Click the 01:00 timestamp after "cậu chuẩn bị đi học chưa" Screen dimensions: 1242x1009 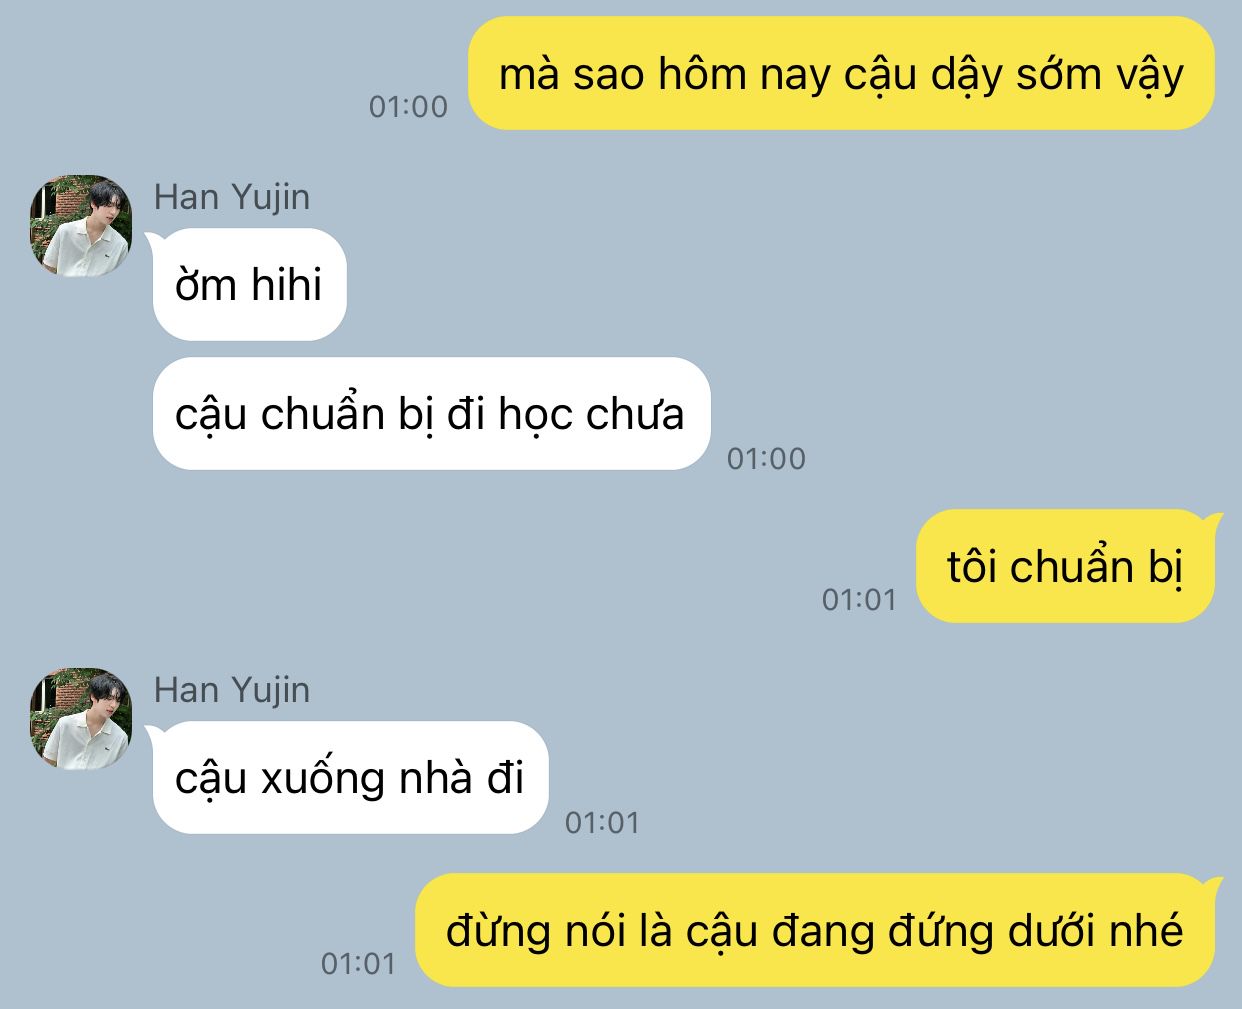click(766, 458)
